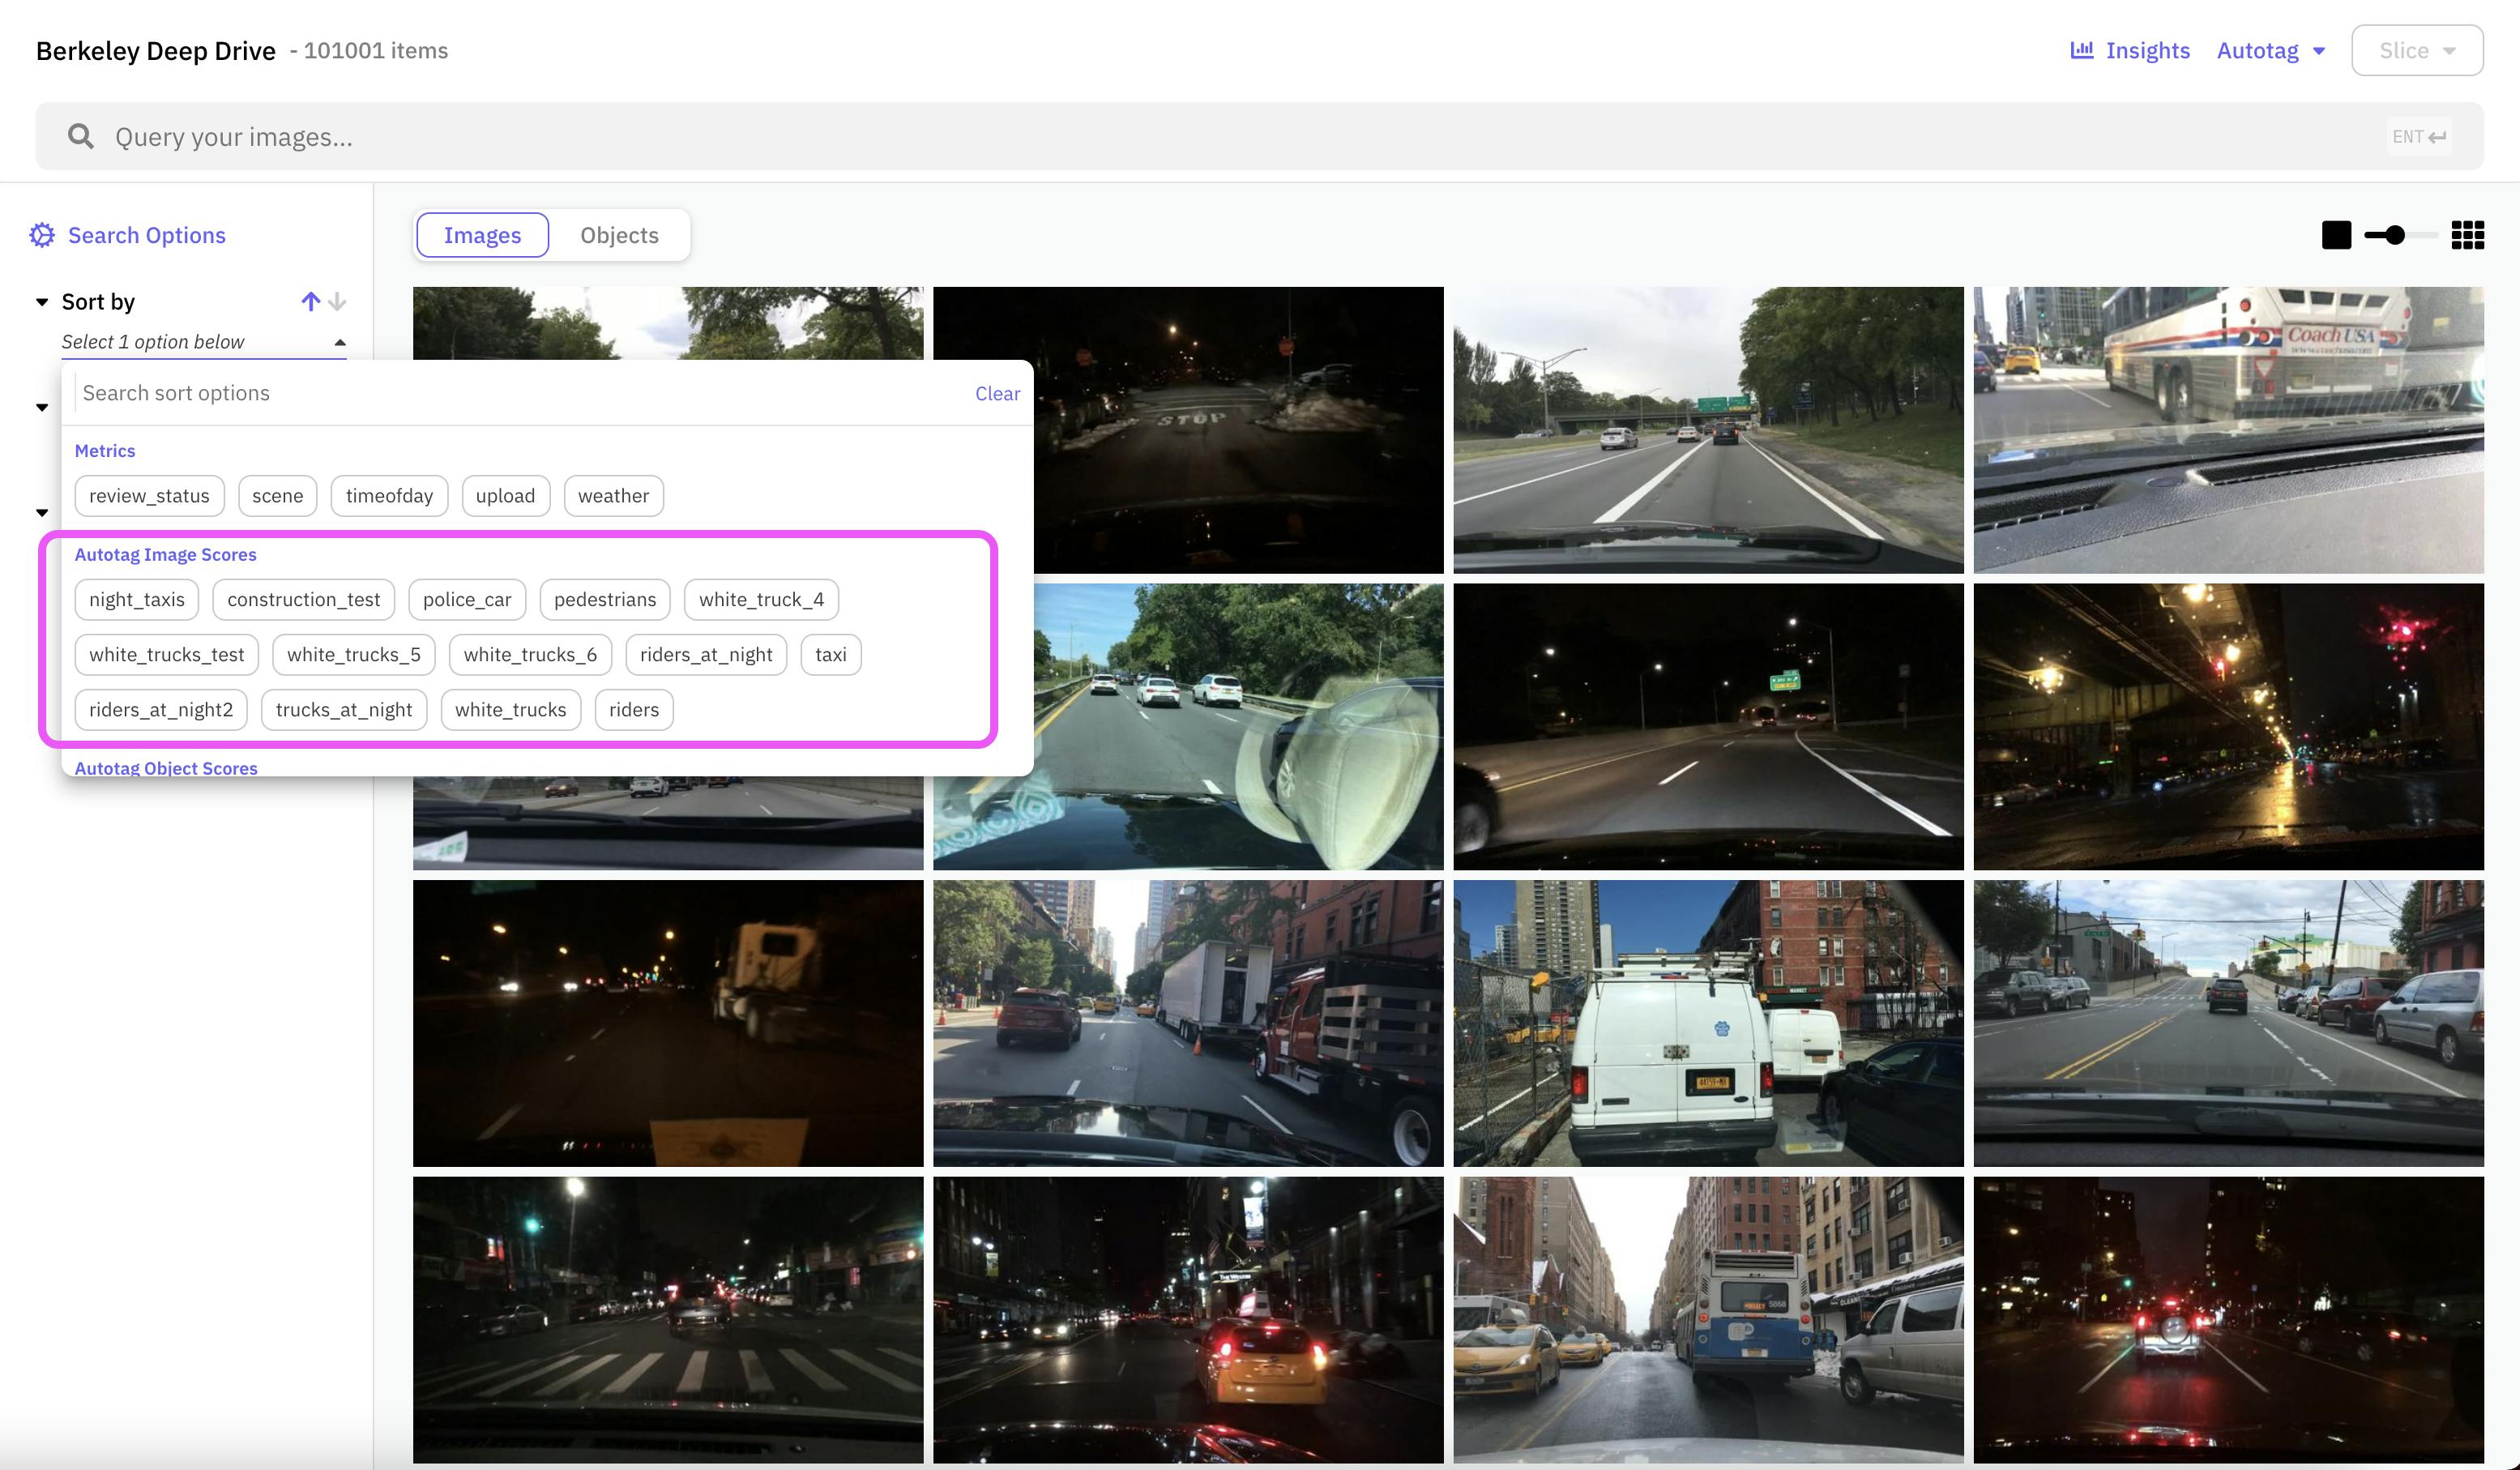Set descending sort with down arrow
The image size is (2520, 1470).
tap(338, 301)
